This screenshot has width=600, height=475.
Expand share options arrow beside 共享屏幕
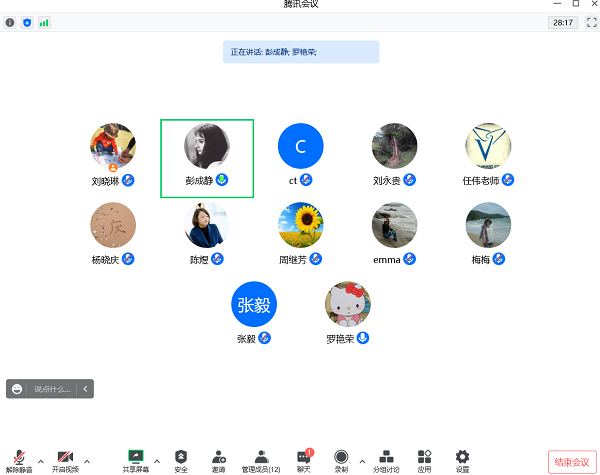pyautogui.click(x=157, y=461)
